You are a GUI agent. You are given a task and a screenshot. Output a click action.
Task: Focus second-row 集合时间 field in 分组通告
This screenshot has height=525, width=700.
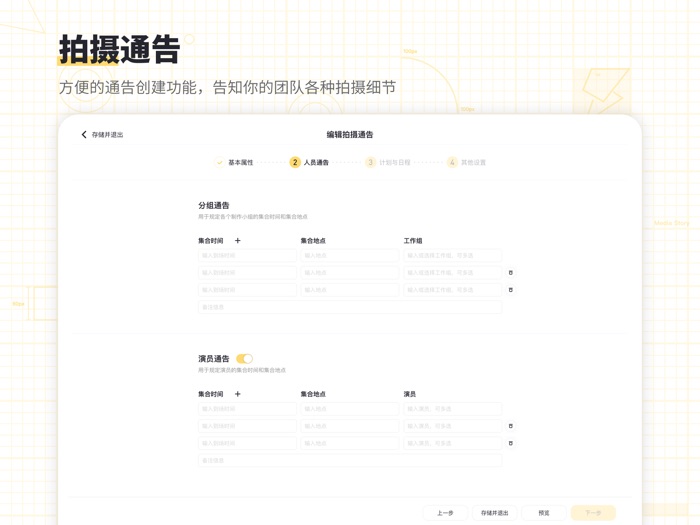point(247,273)
